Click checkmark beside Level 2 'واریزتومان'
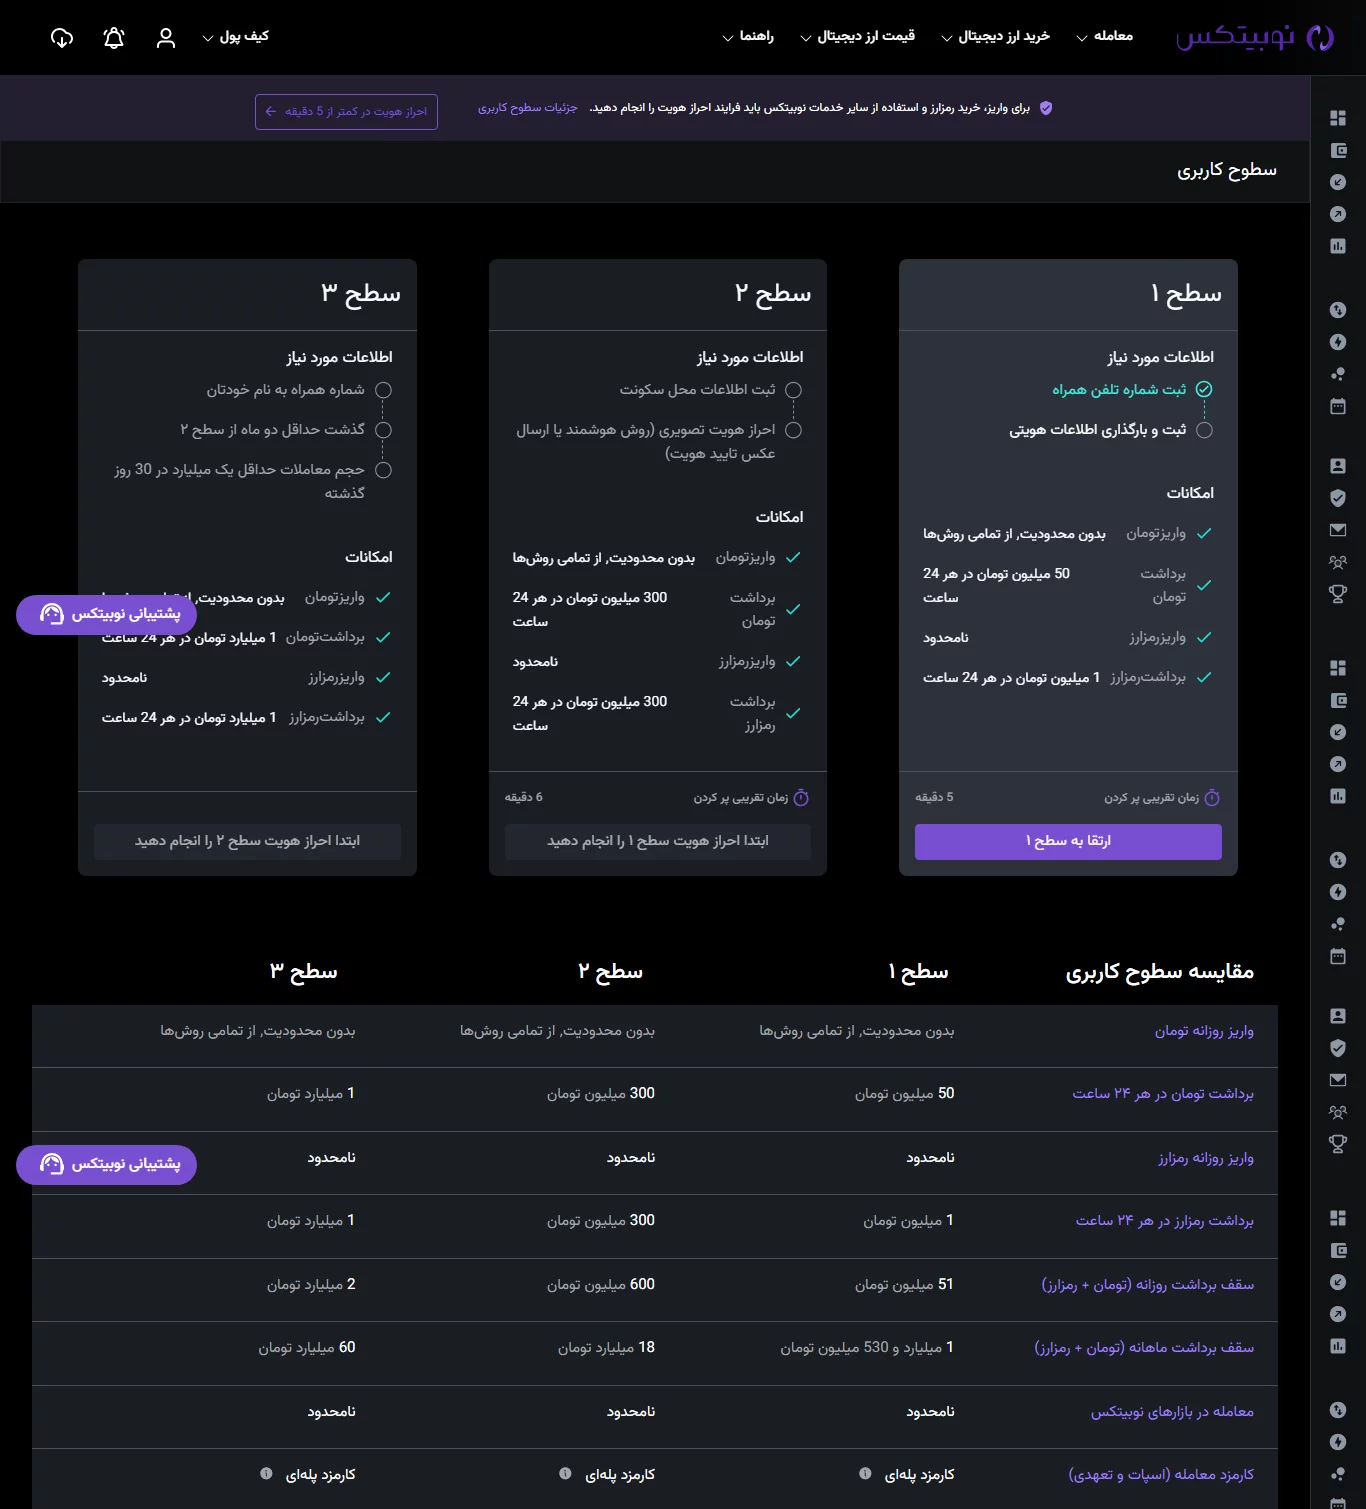Viewport: 1366px width, 1509px height. coord(793,557)
